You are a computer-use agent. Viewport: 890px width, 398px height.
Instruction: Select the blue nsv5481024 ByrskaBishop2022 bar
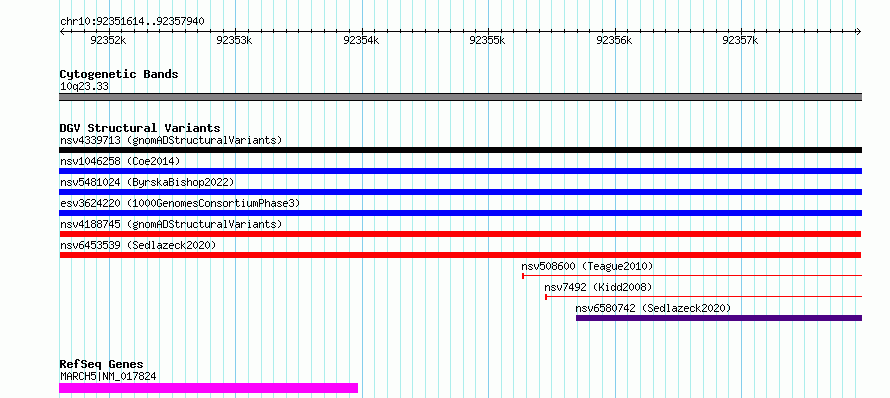pyautogui.click(x=460, y=192)
